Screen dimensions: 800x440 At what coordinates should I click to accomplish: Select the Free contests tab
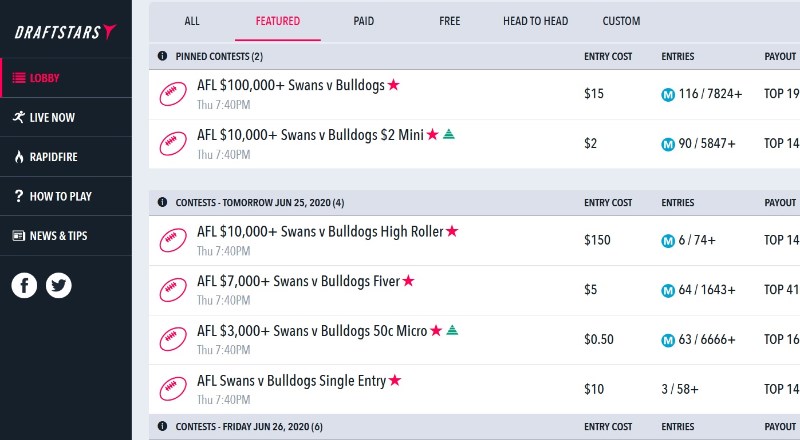449,21
